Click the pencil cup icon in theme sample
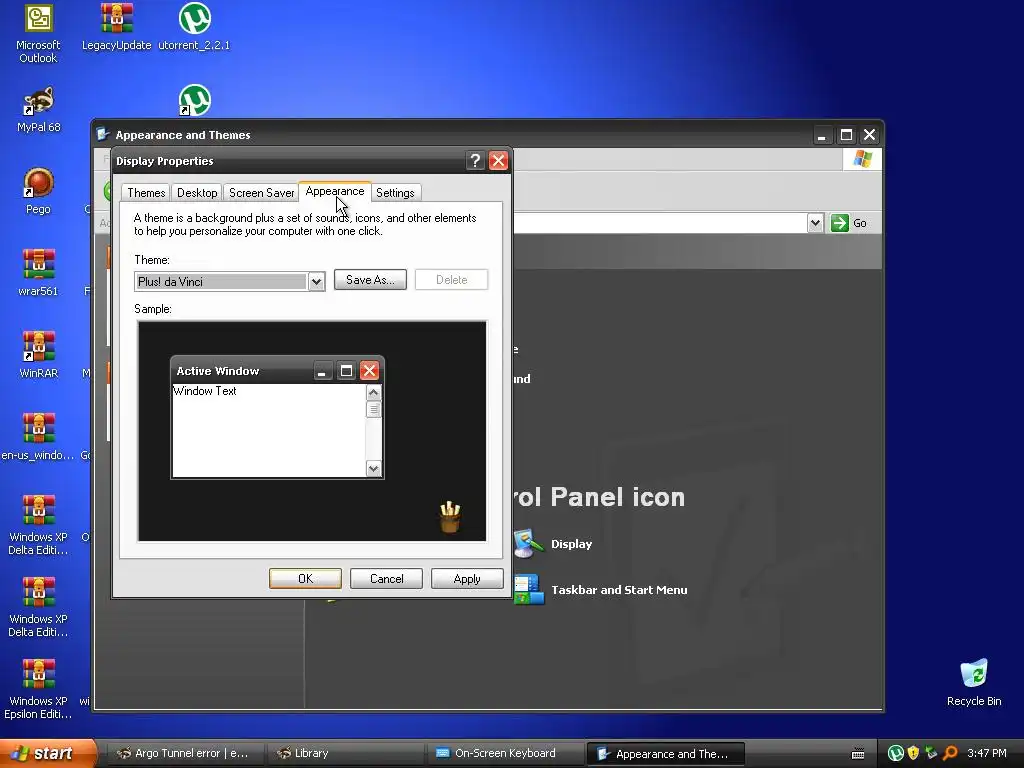The width and height of the screenshot is (1024, 768). coord(450,517)
